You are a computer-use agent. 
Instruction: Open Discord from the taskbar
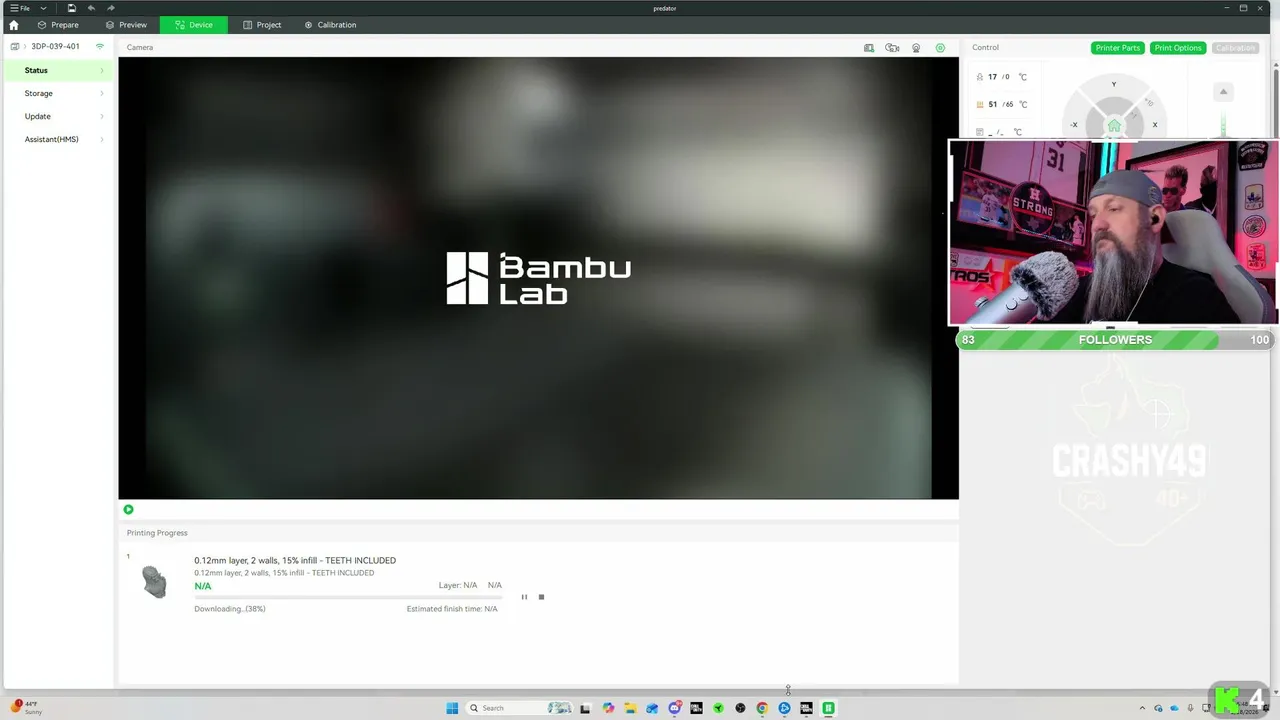point(674,708)
